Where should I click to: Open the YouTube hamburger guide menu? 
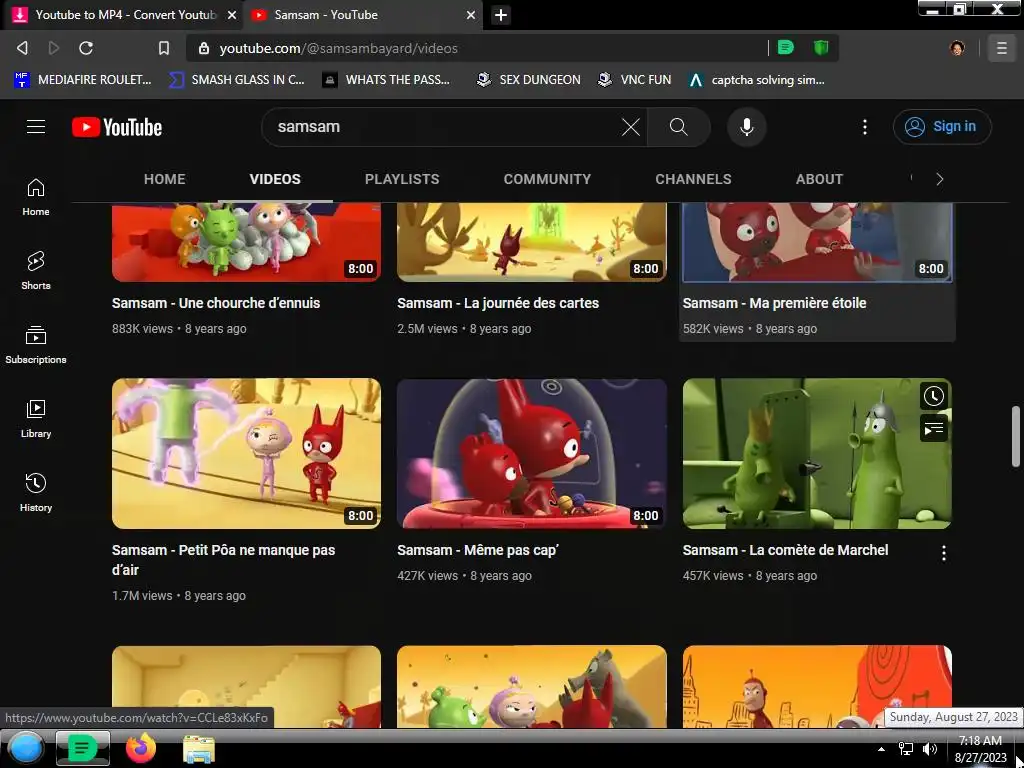(x=36, y=127)
